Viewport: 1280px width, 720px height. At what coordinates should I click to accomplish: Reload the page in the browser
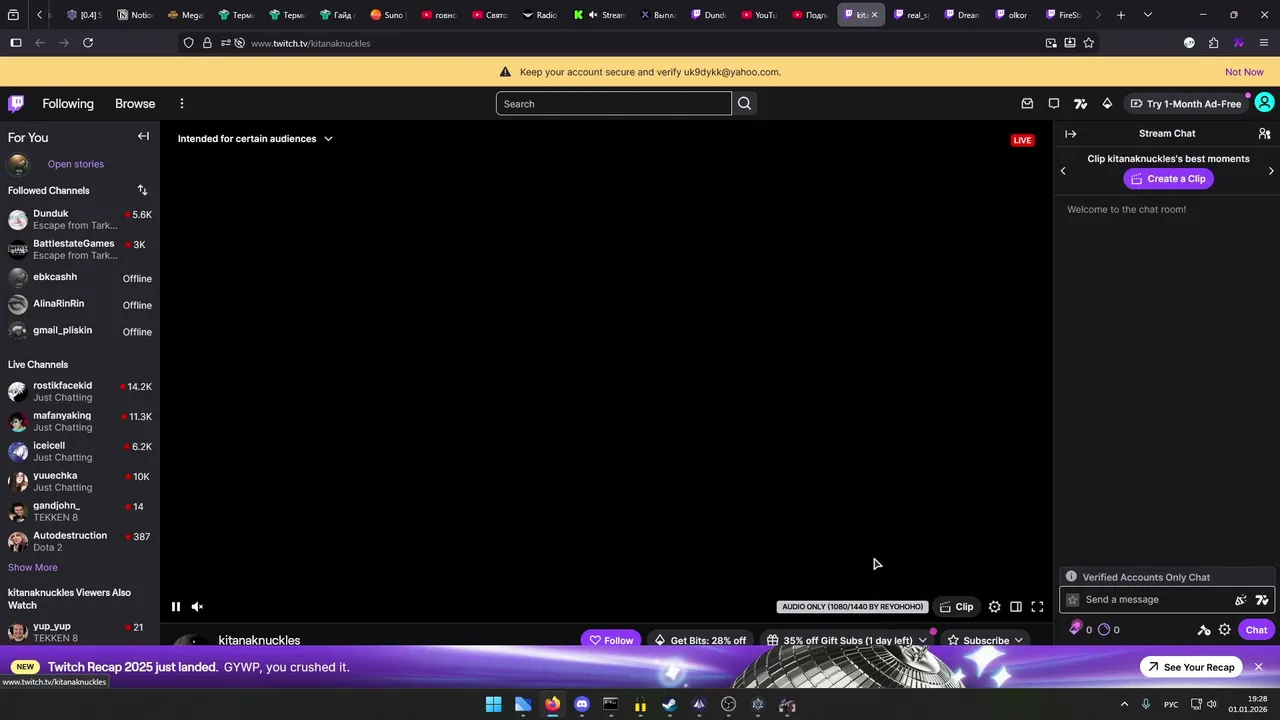[x=88, y=43]
